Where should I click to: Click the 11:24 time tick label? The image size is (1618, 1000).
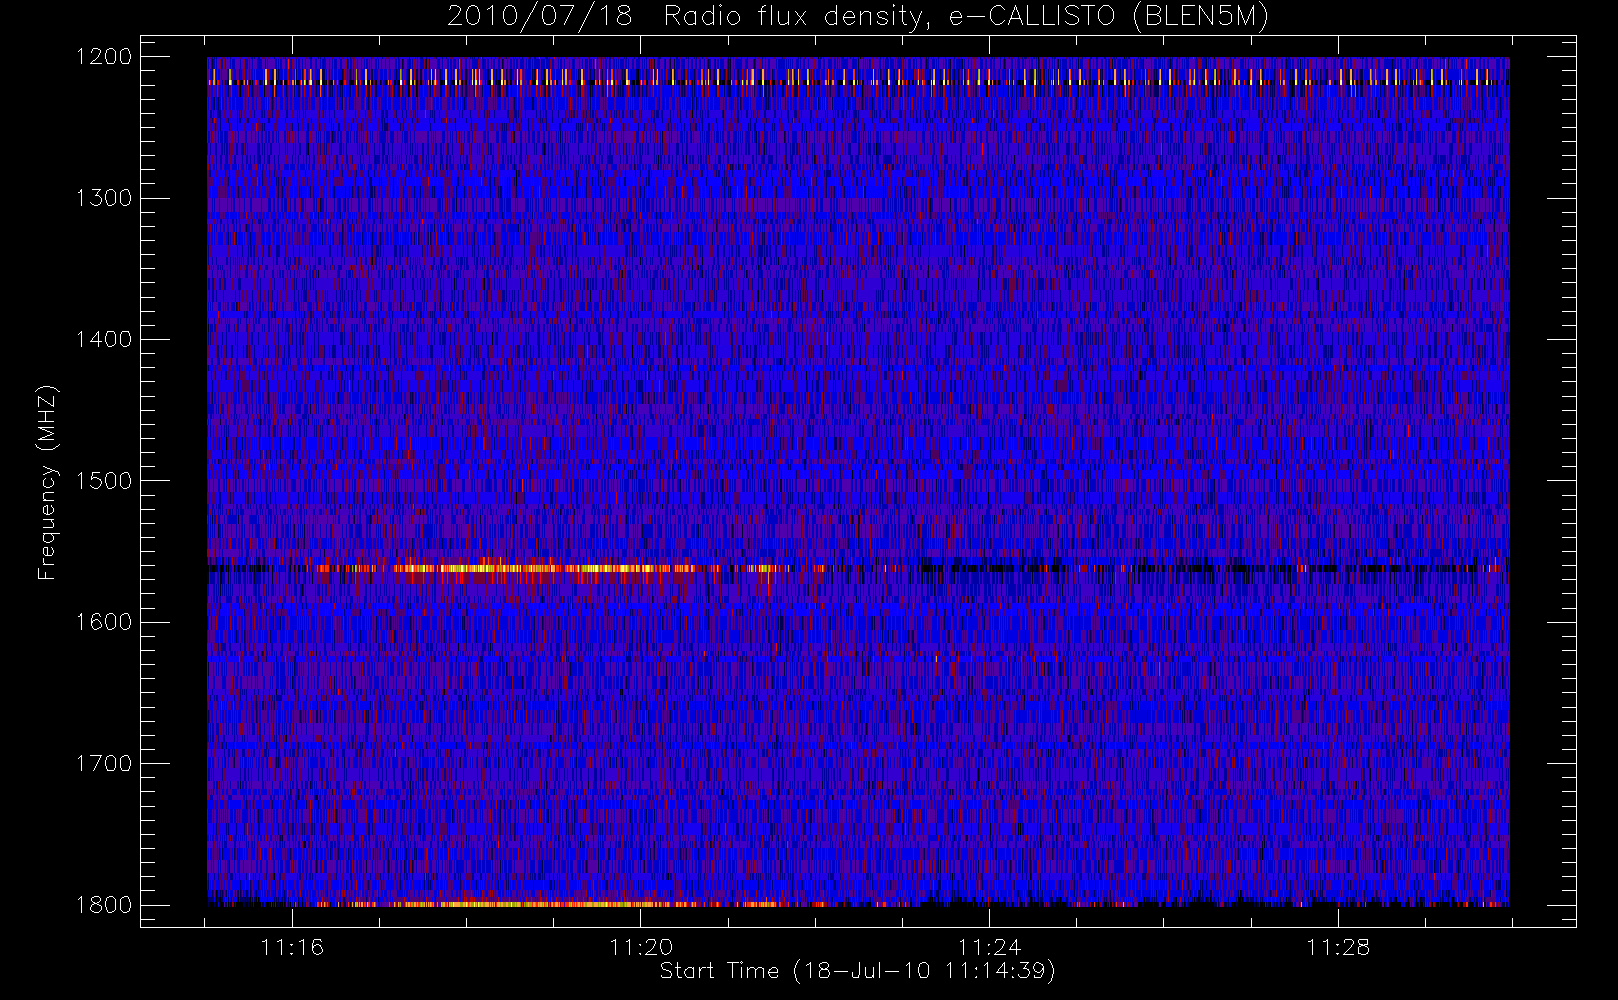[x=990, y=947]
